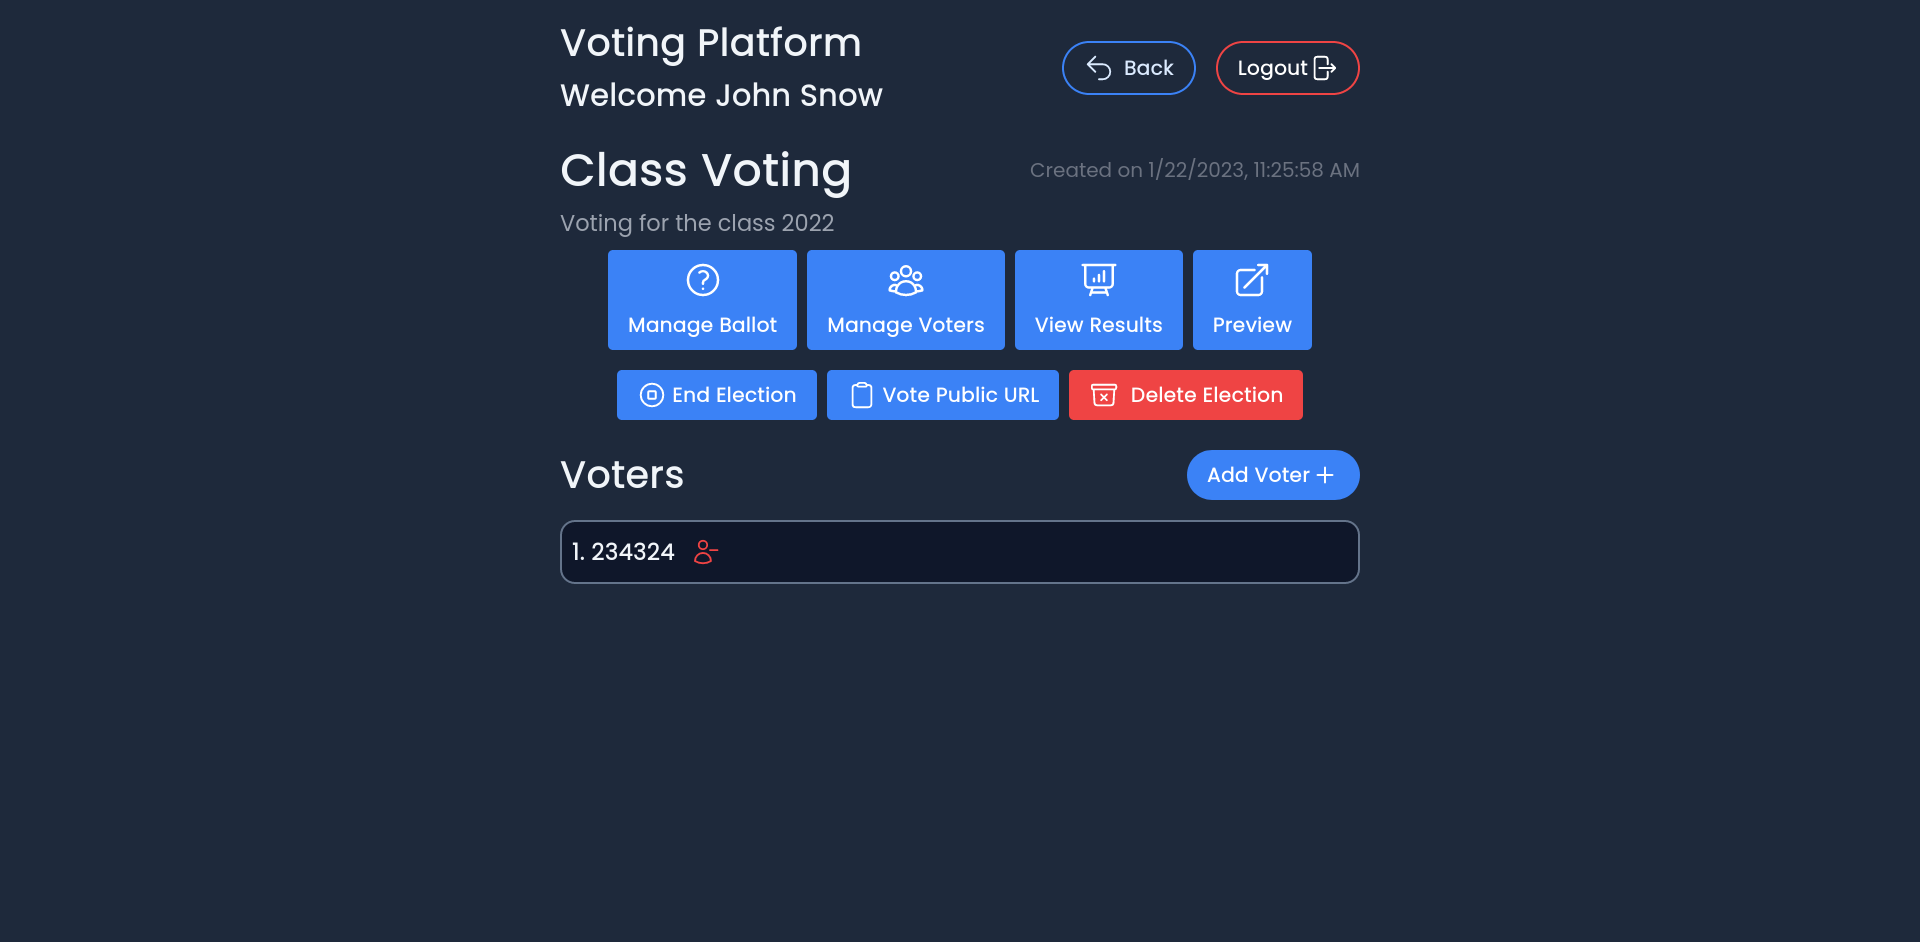Select the people icon on Manage Voters
1920x942 pixels.
click(905, 281)
